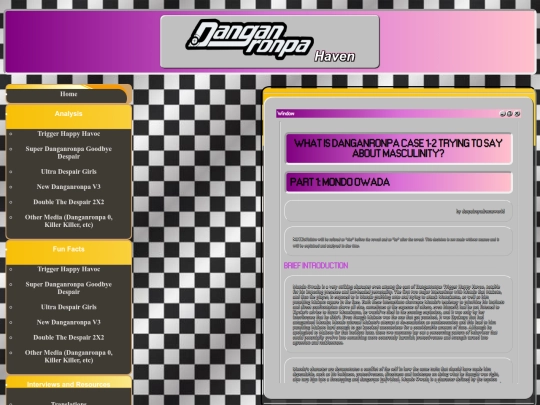Open Trigger Happy Havoc under Analysis

tap(69, 134)
